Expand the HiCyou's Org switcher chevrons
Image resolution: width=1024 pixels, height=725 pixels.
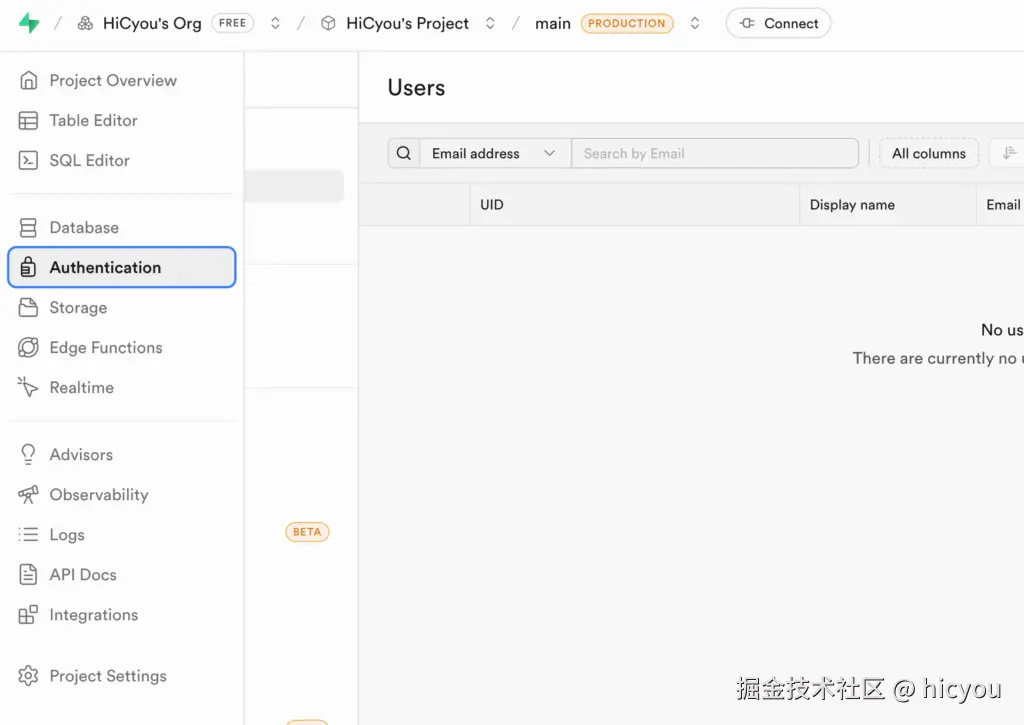pyautogui.click(x=275, y=23)
